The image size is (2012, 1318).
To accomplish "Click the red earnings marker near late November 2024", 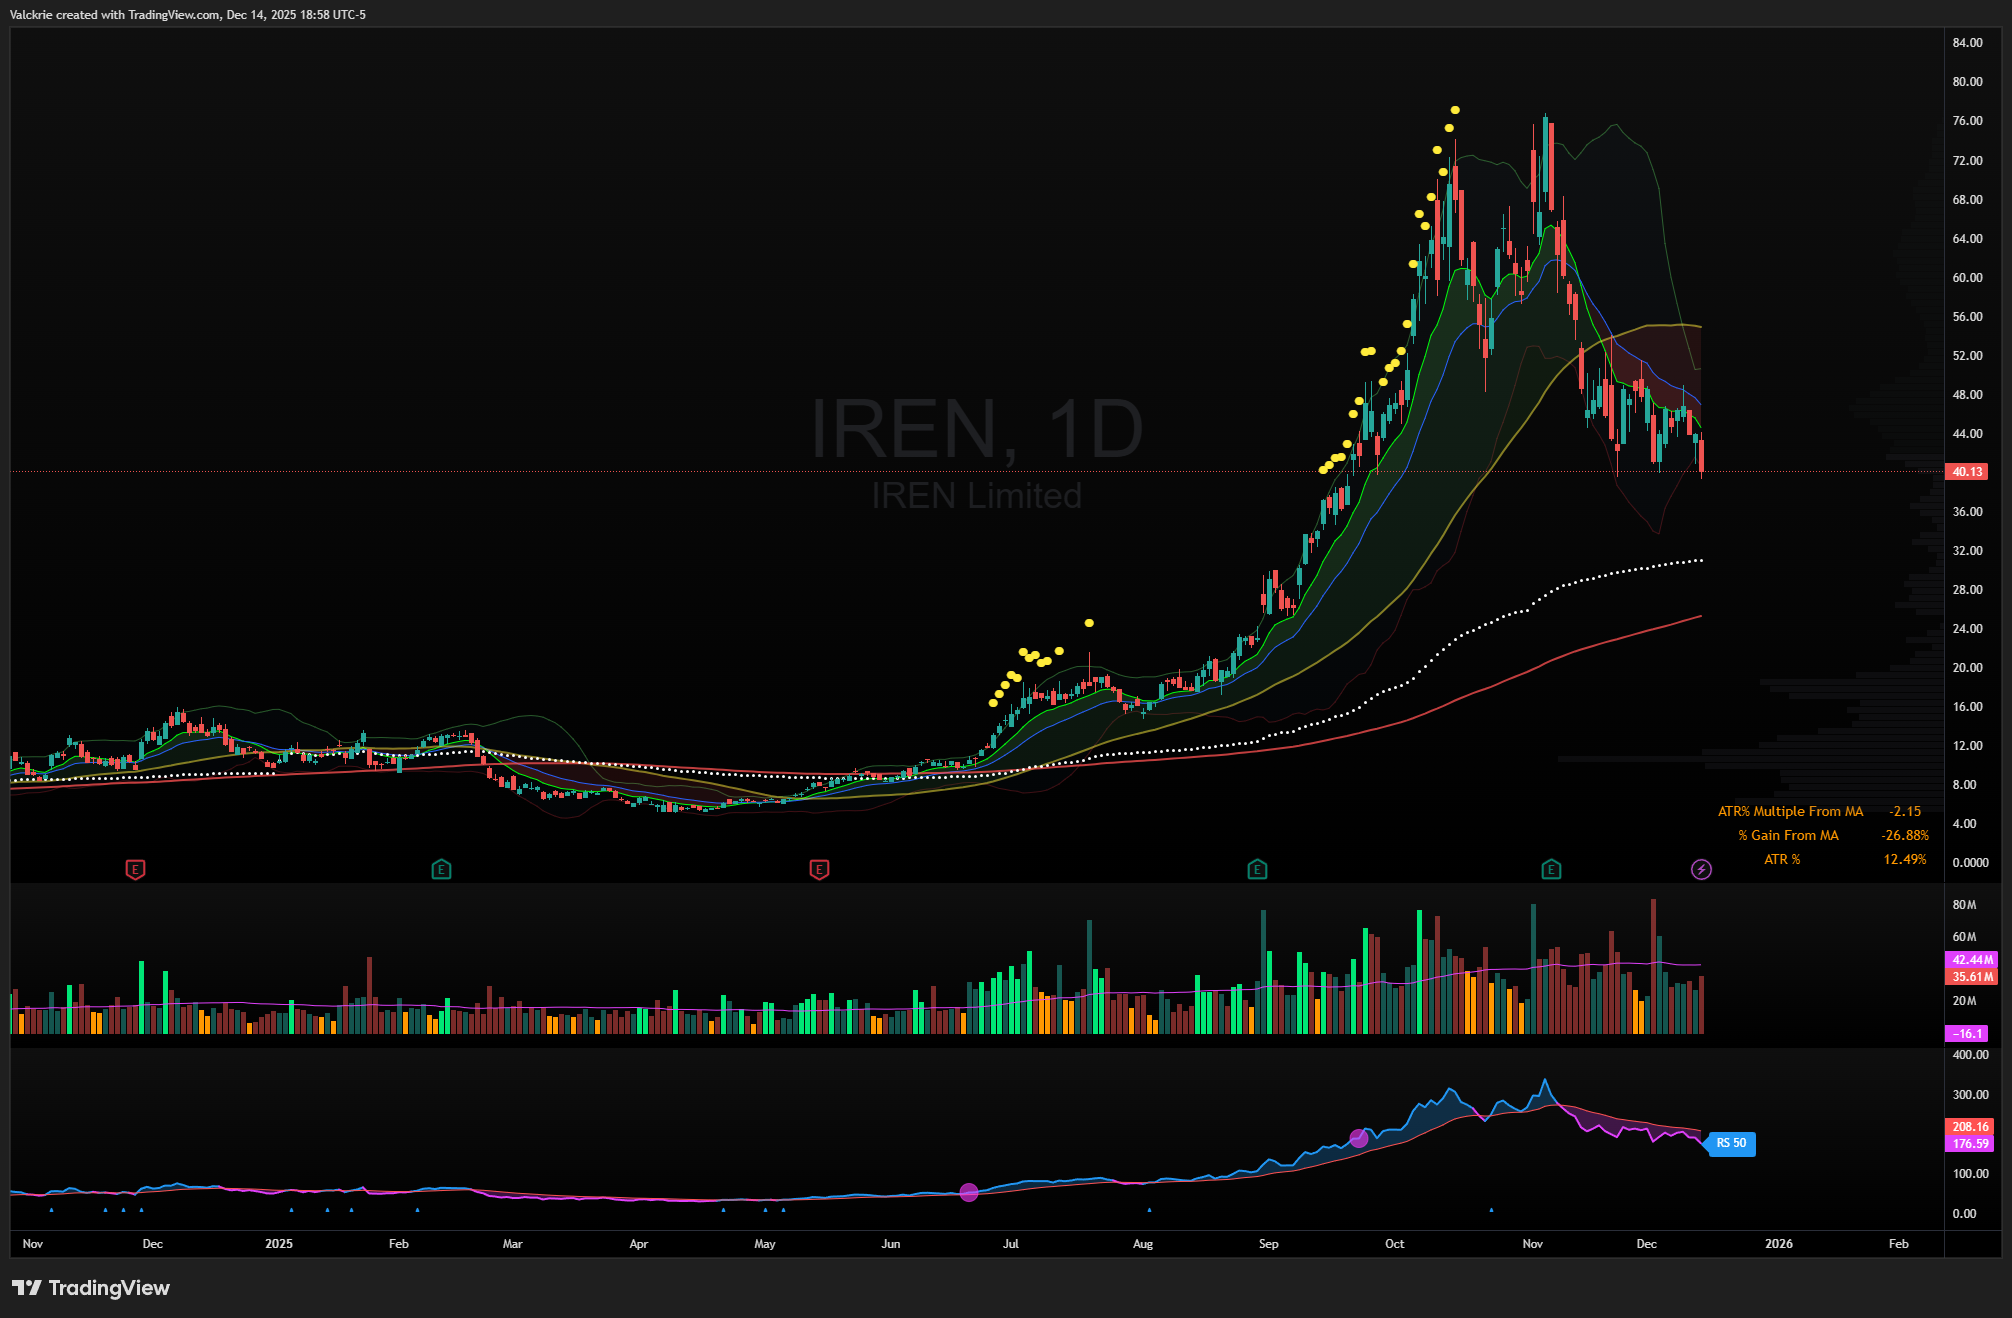I will tap(135, 869).
